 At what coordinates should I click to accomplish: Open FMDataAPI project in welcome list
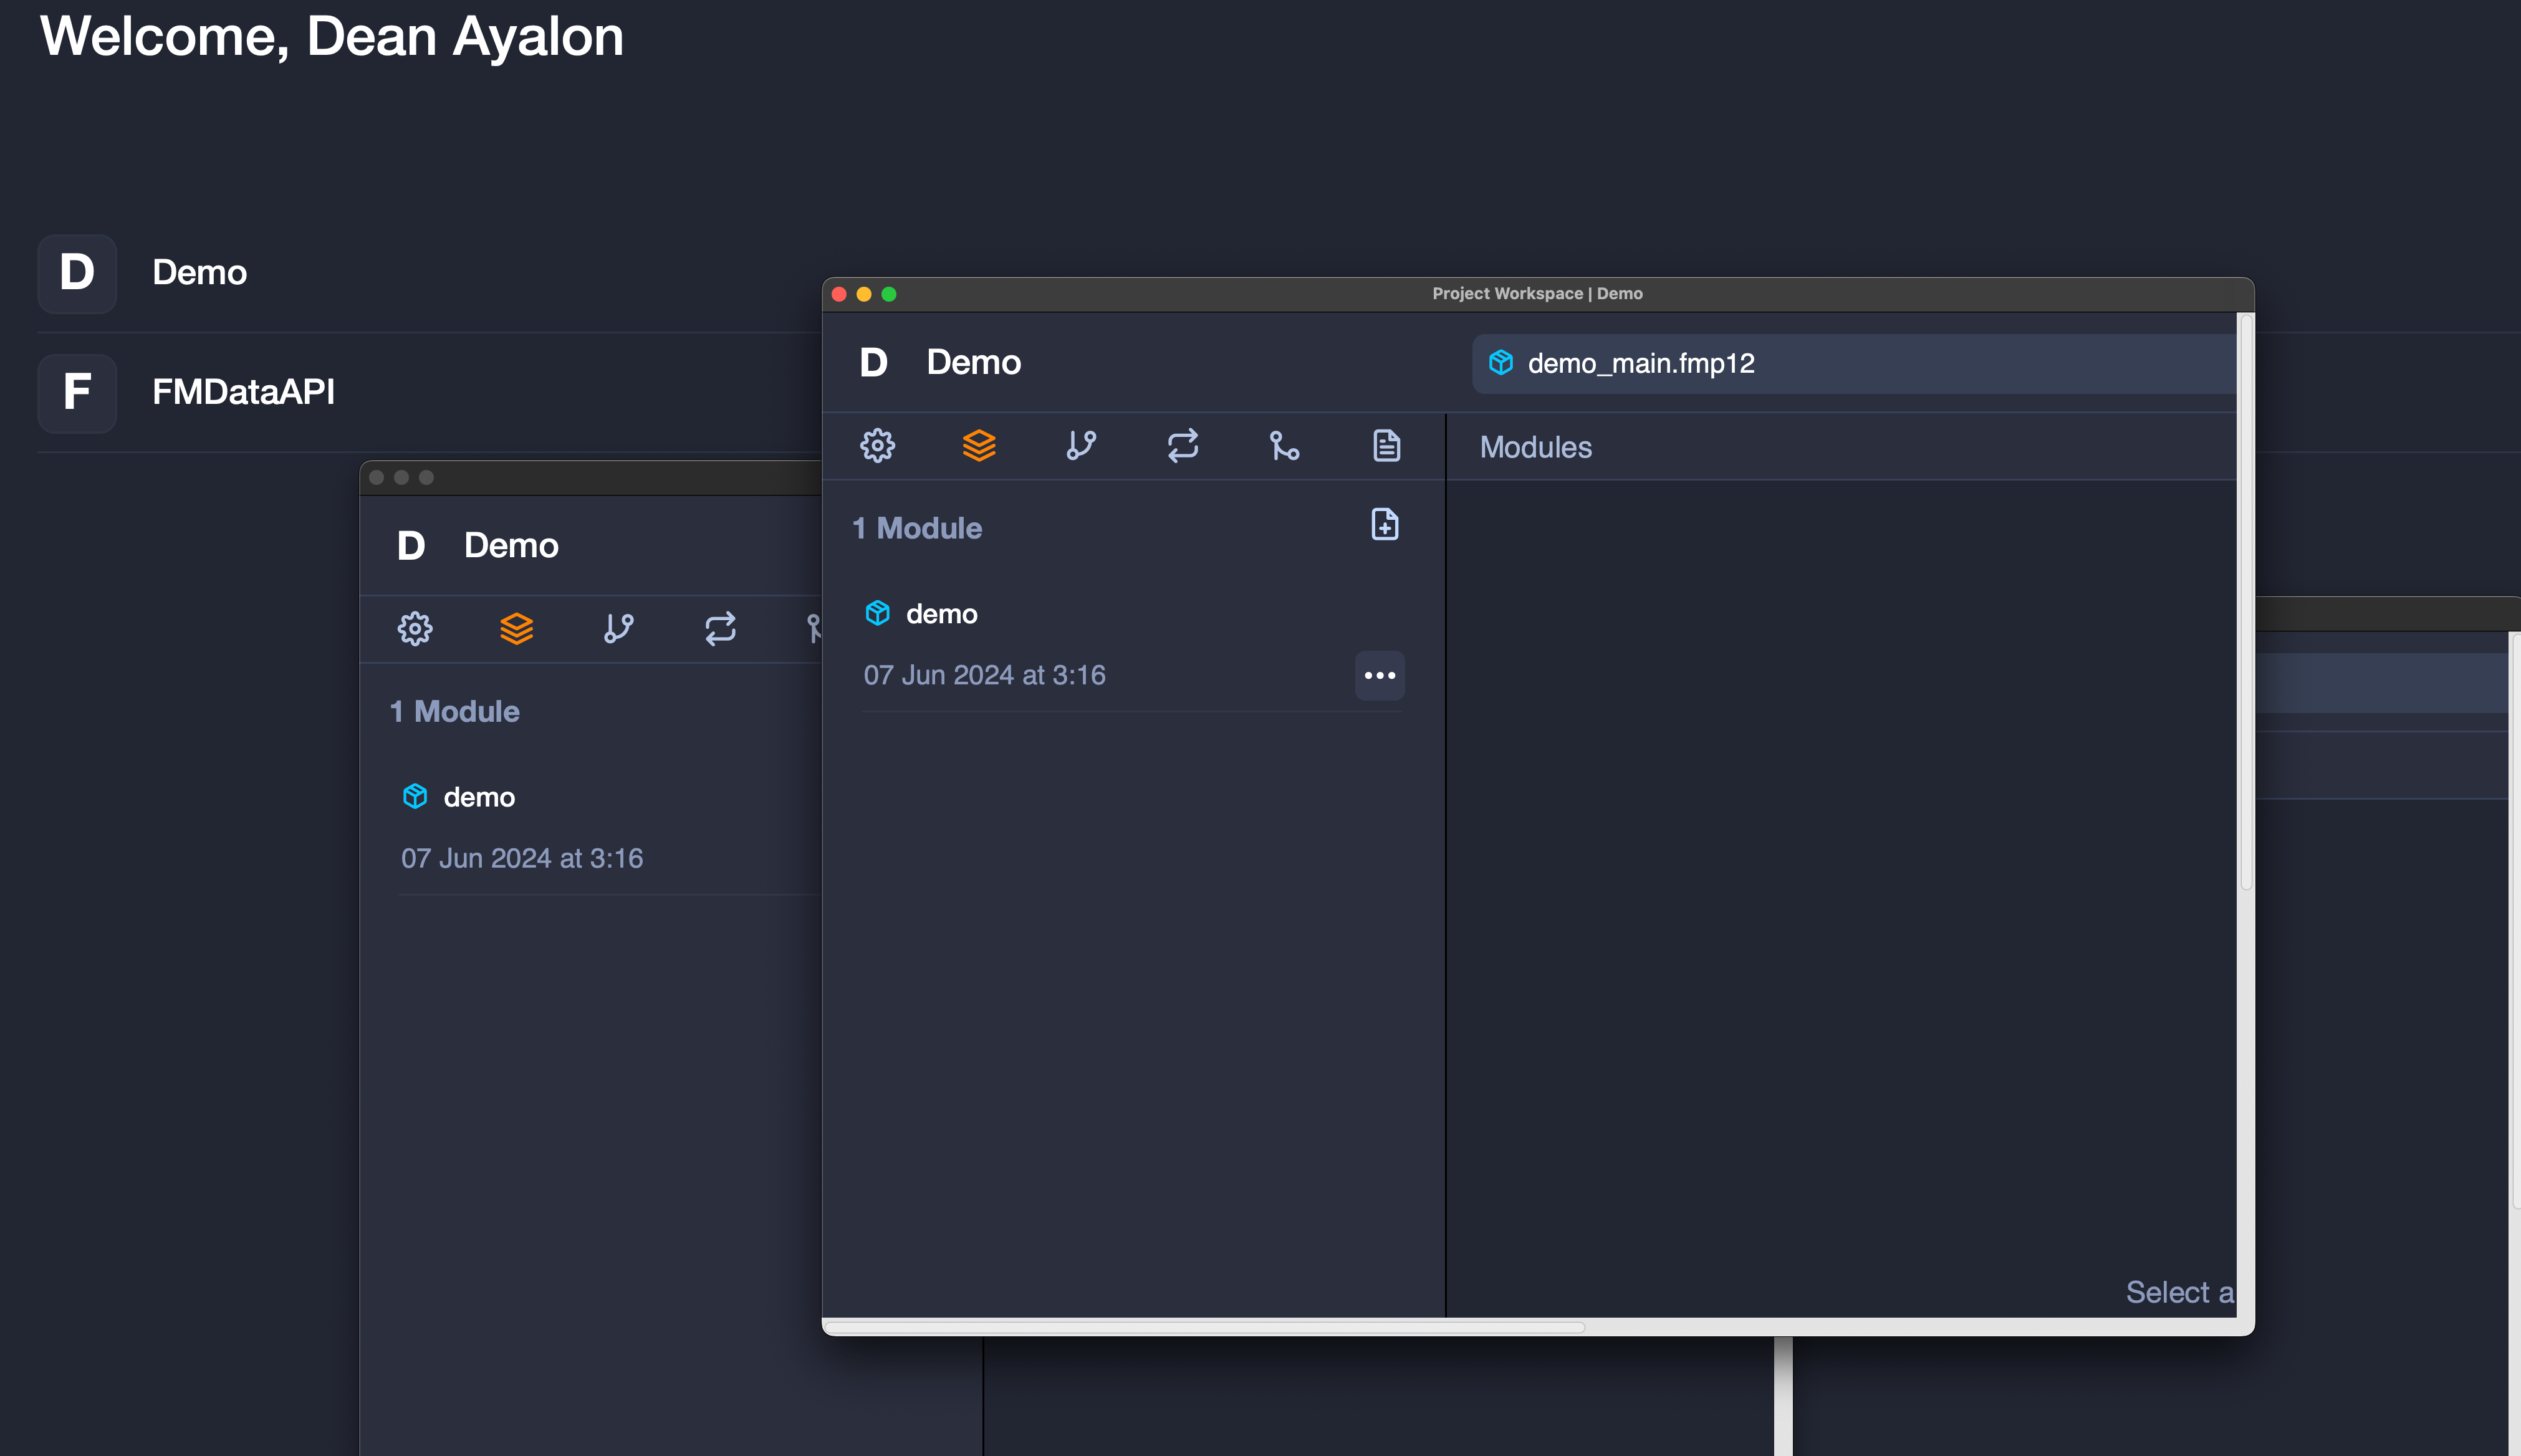(x=243, y=392)
